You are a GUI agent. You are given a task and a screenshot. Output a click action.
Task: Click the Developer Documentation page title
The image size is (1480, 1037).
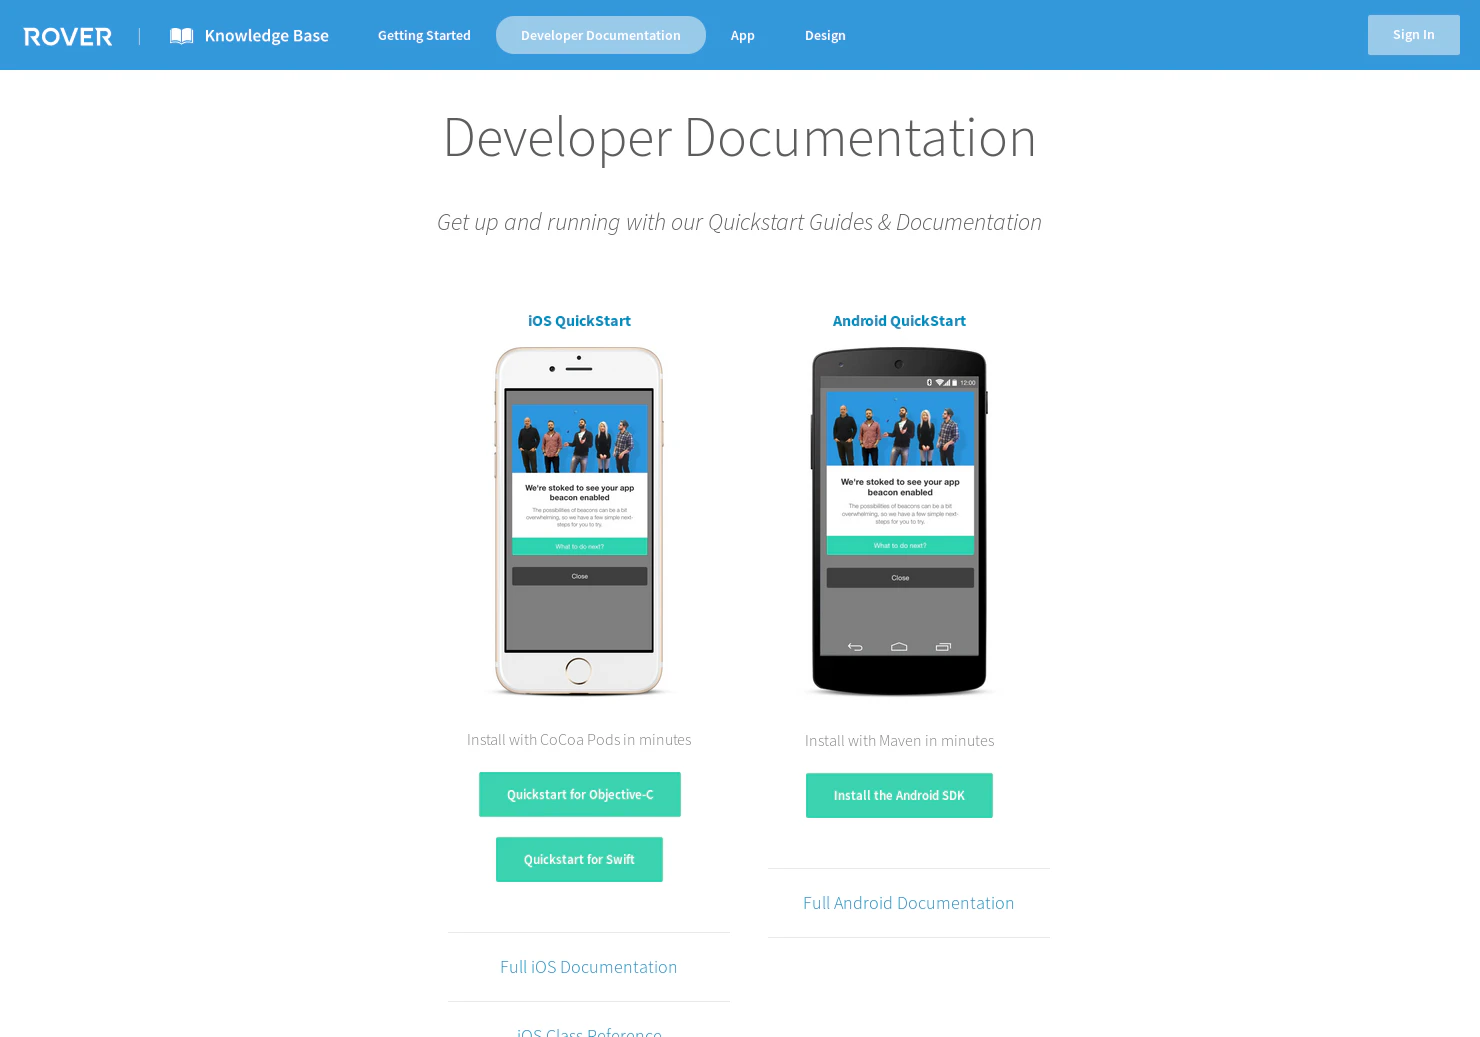[x=739, y=138]
